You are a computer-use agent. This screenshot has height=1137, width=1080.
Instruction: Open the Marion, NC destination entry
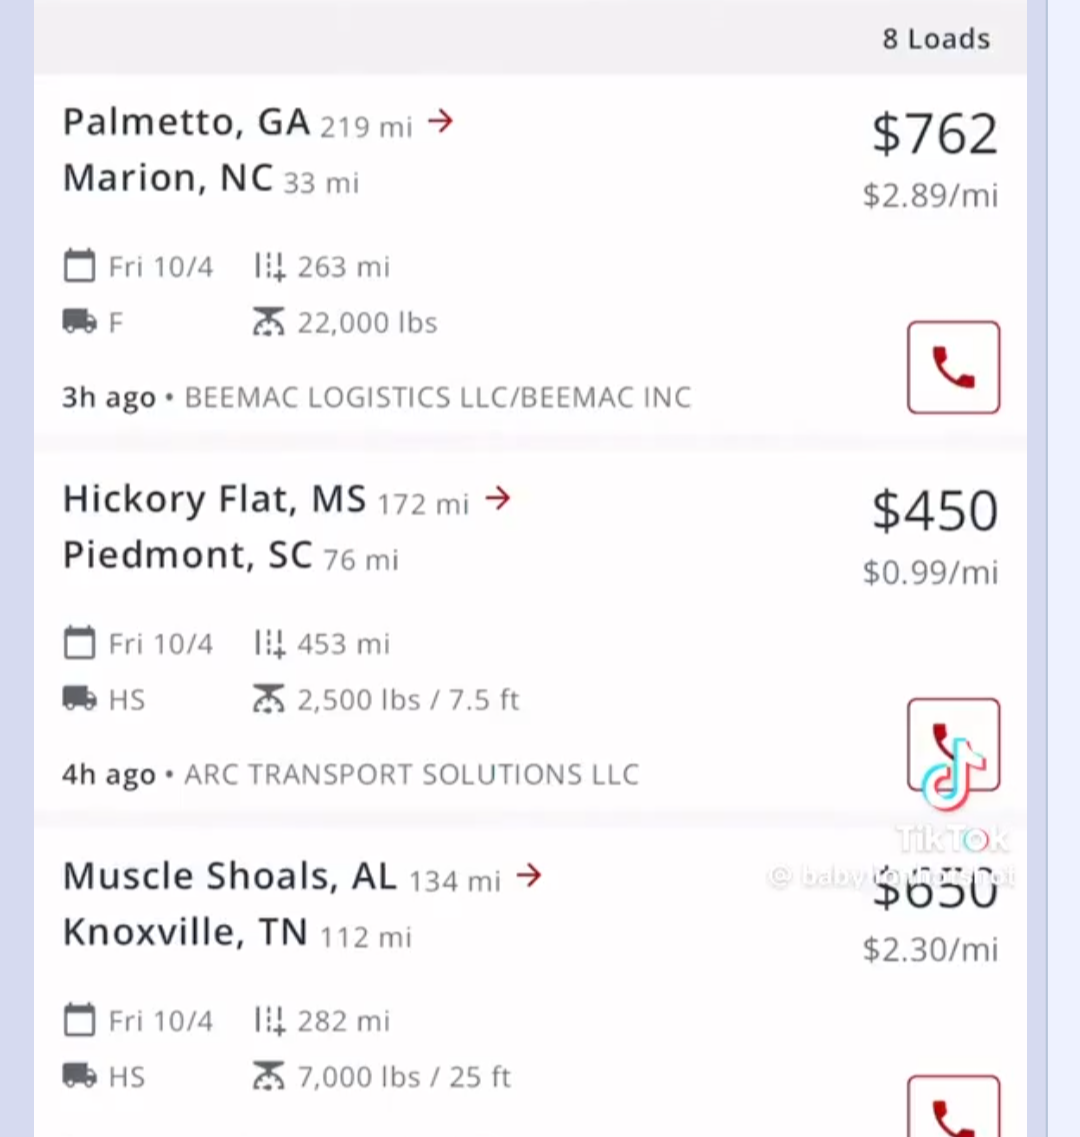(x=168, y=178)
